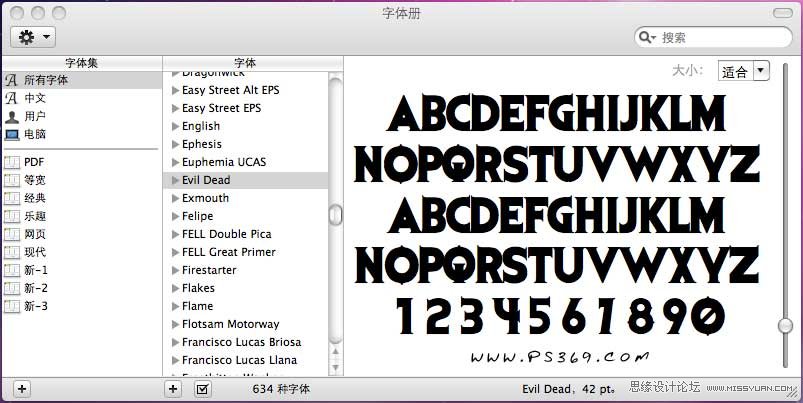Open the 等宽 collection
Viewport: 803px width, 403px height.
click(82, 180)
